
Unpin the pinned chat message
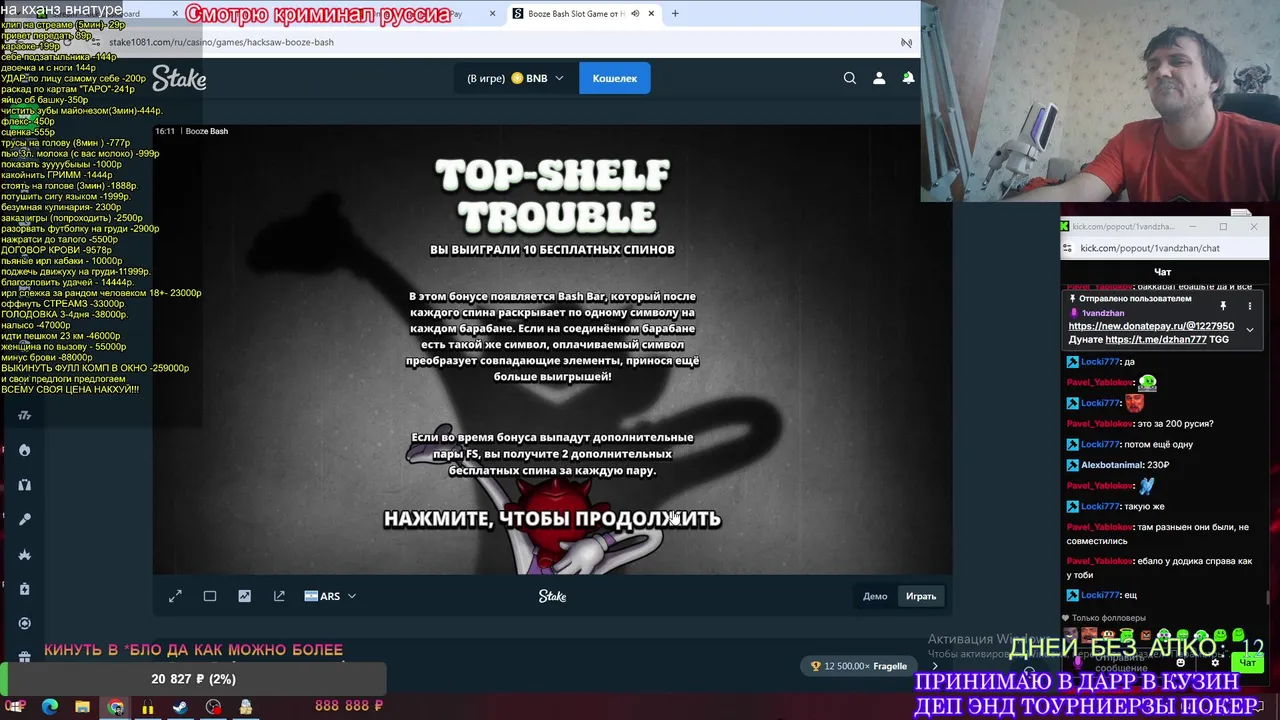tap(1223, 306)
